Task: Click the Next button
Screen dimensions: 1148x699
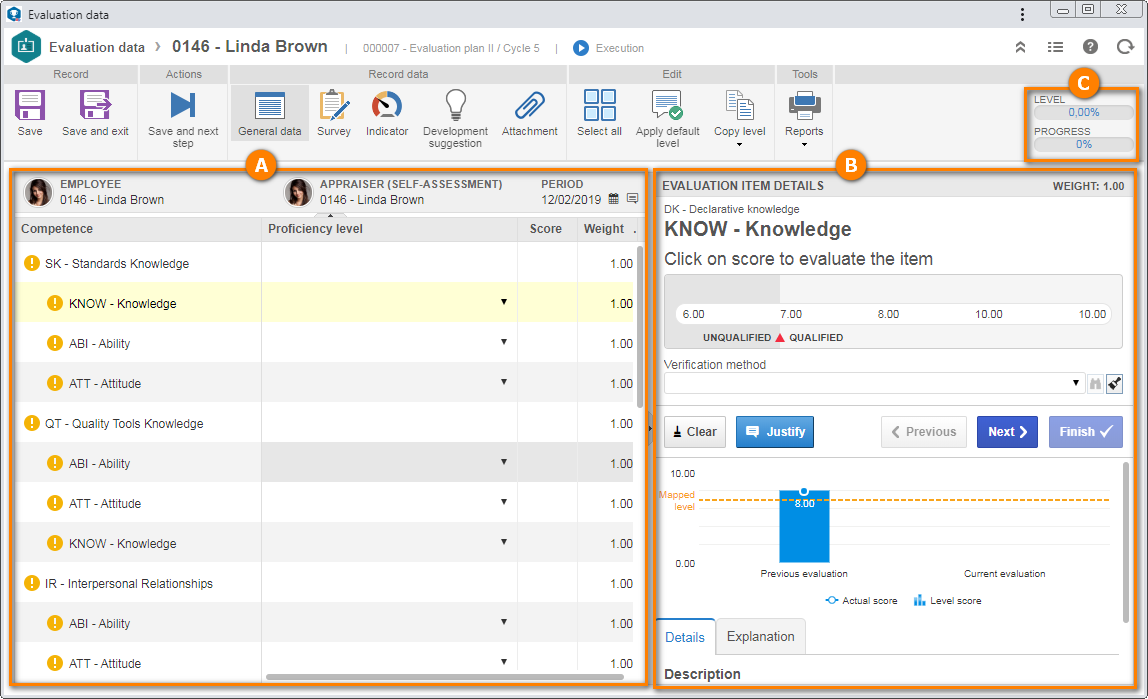Action: point(1007,432)
